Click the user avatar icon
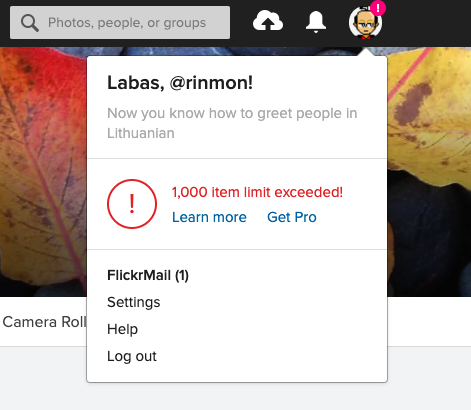The image size is (471, 410). (365, 22)
